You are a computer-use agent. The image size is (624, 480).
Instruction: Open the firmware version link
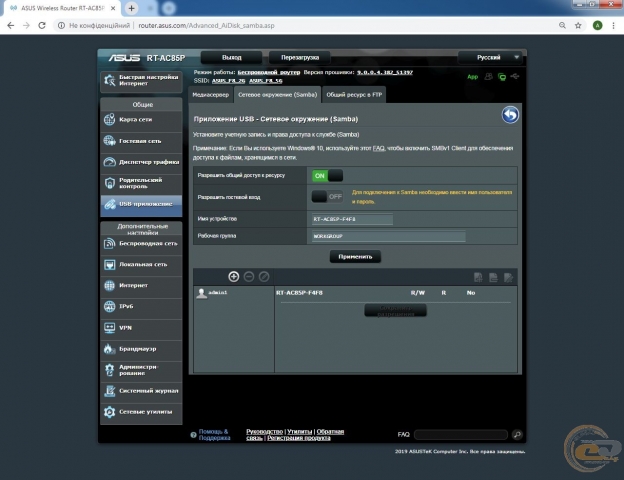coord(372,74)
